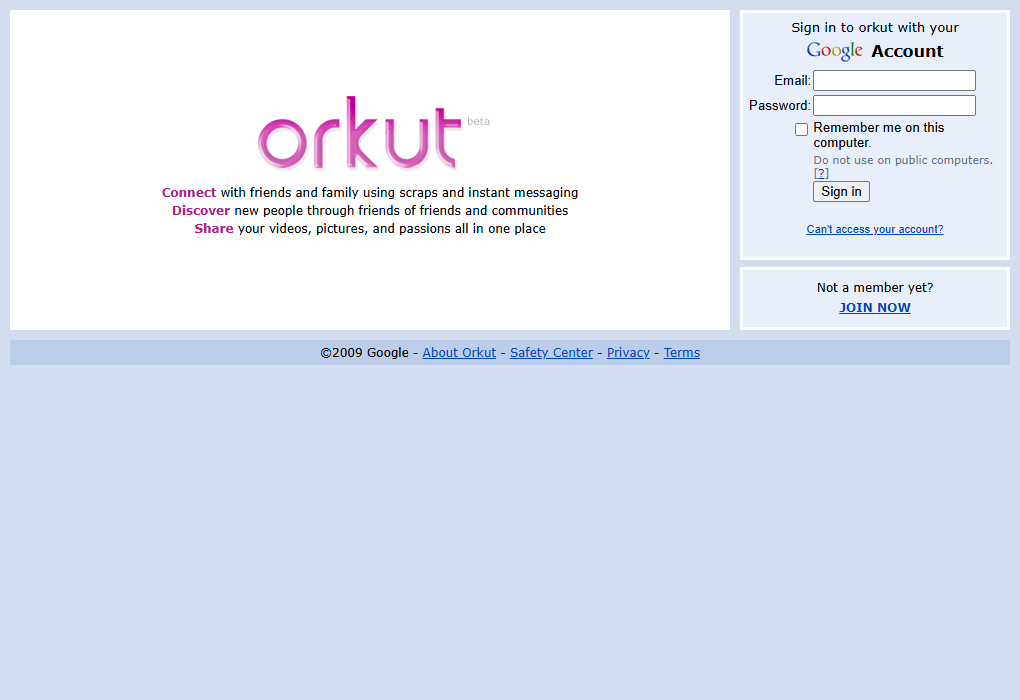The height and width of the screenshot is (700, 1020).
Task: Click the word Connect in the tagline
Action: (189, 193)
